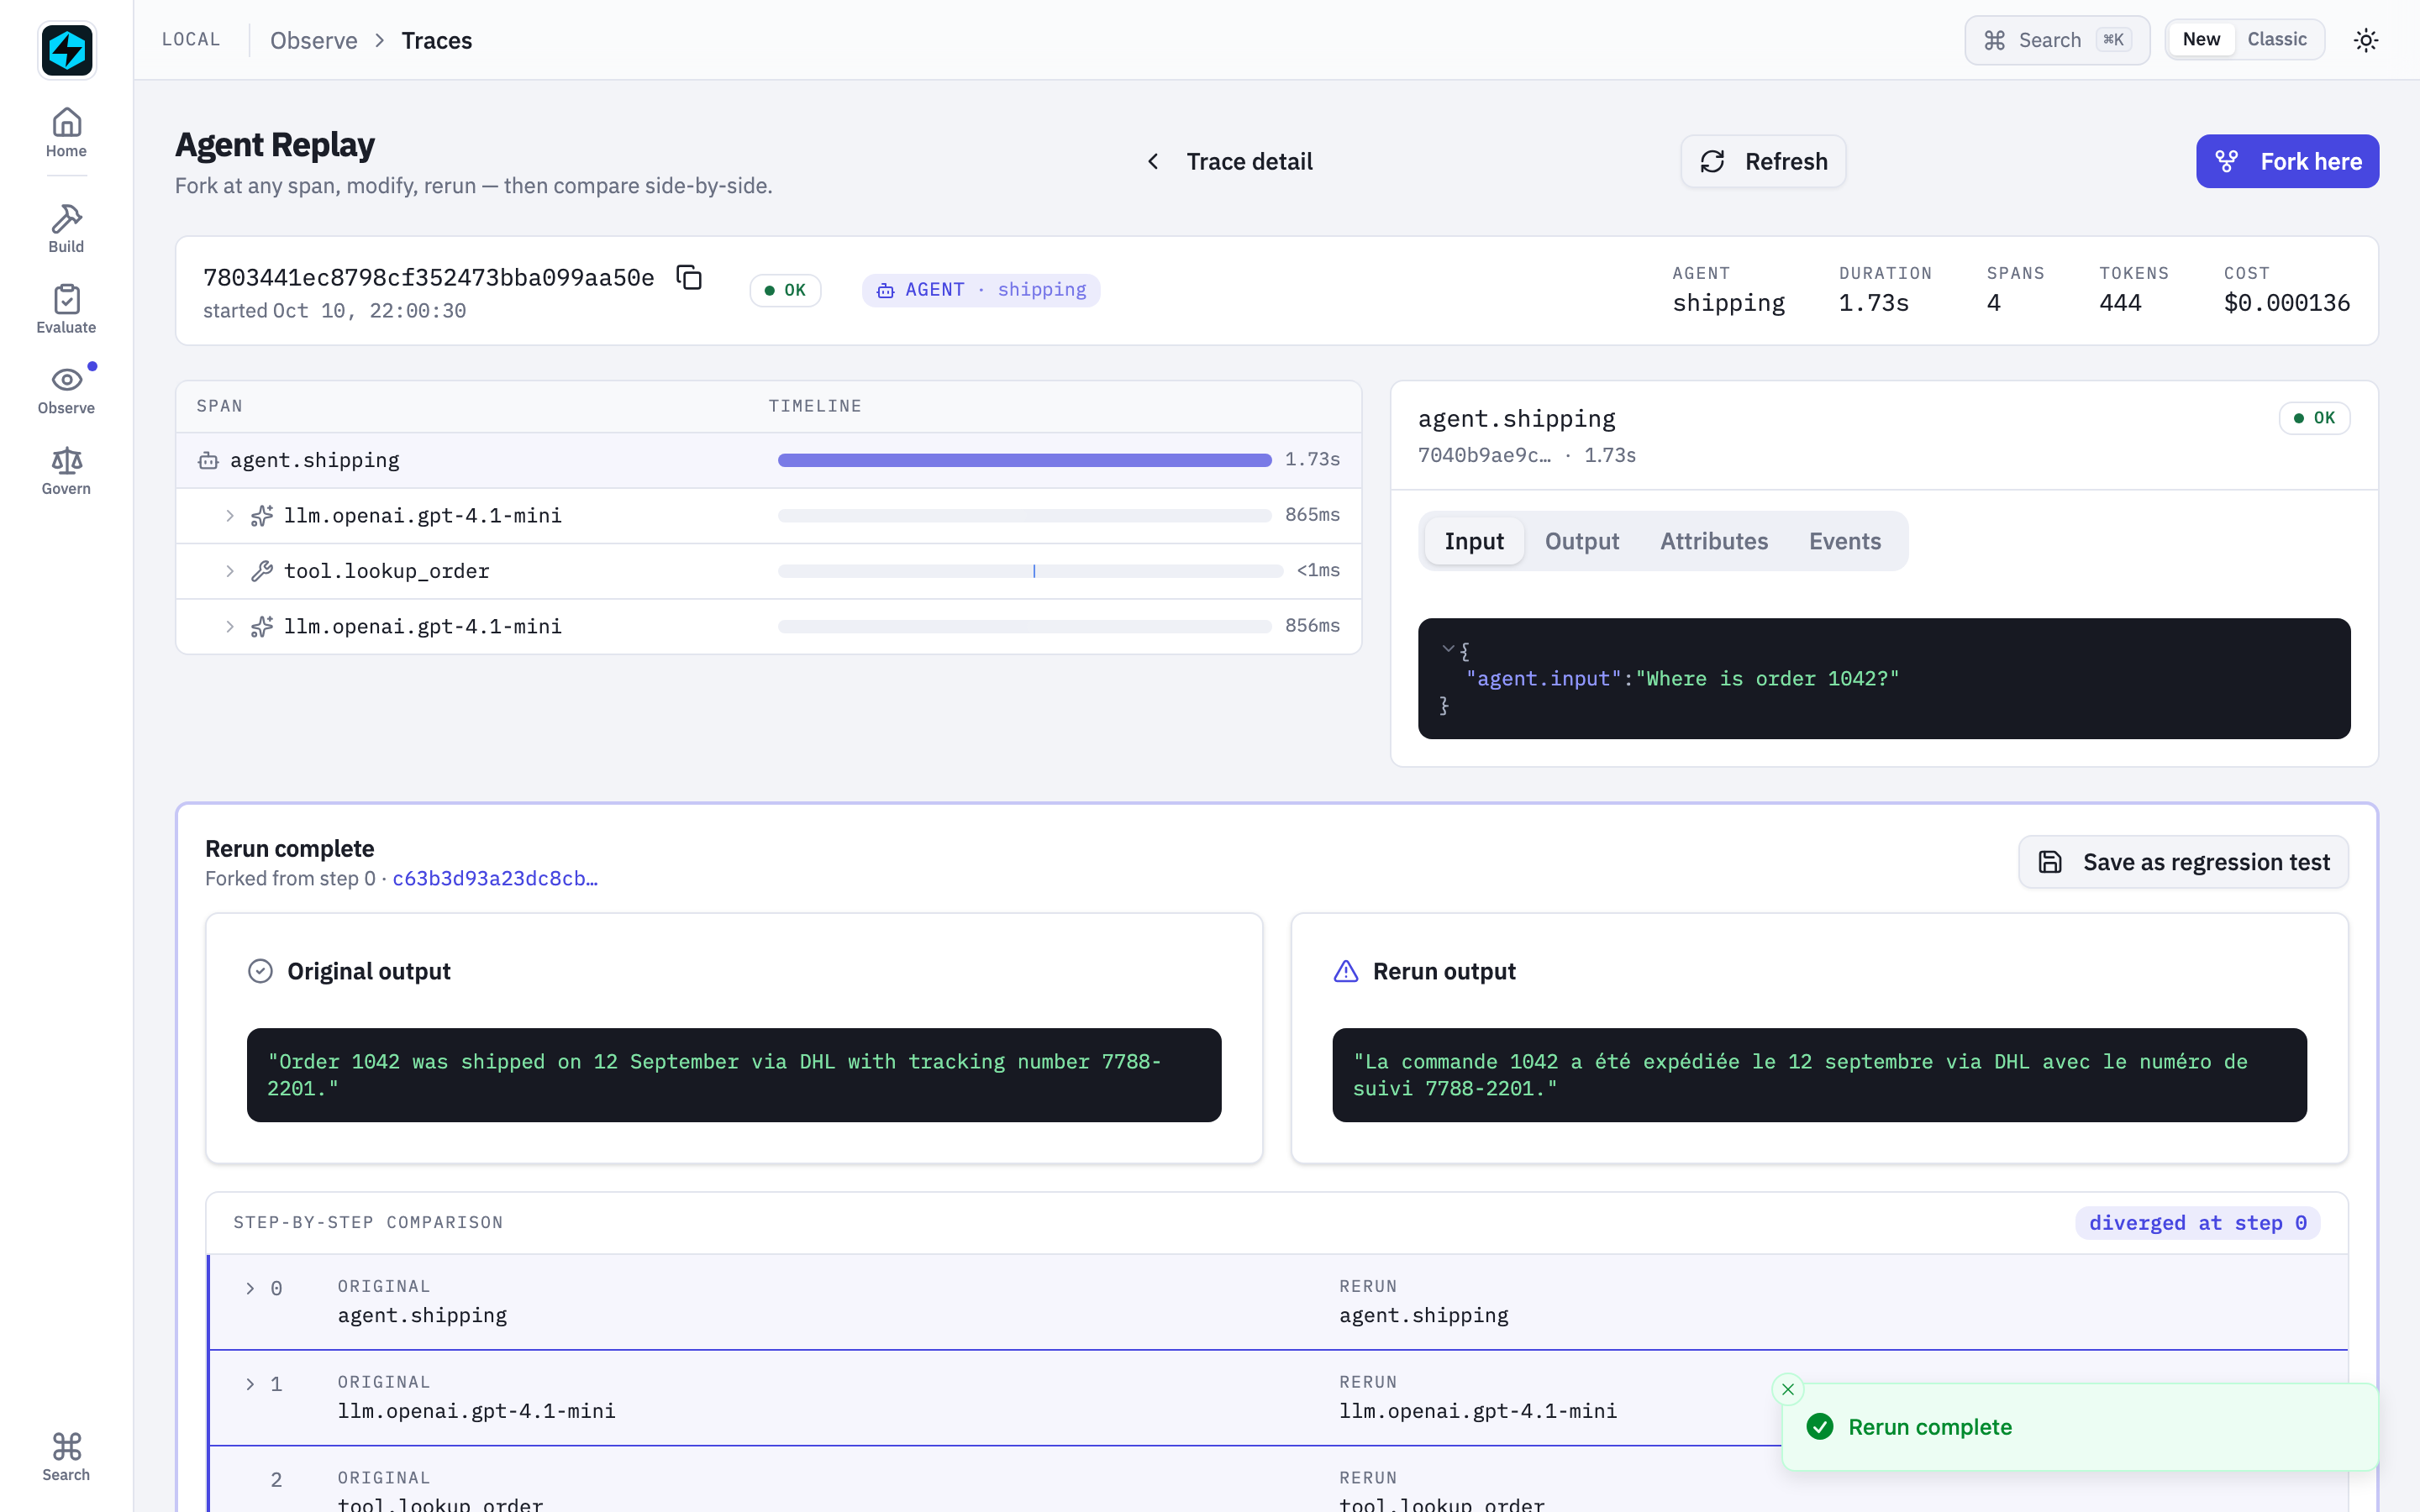2420x1512 pixels.
Task: Click the diverged at step 0 badge
Action: (x=2197, y=1223)
